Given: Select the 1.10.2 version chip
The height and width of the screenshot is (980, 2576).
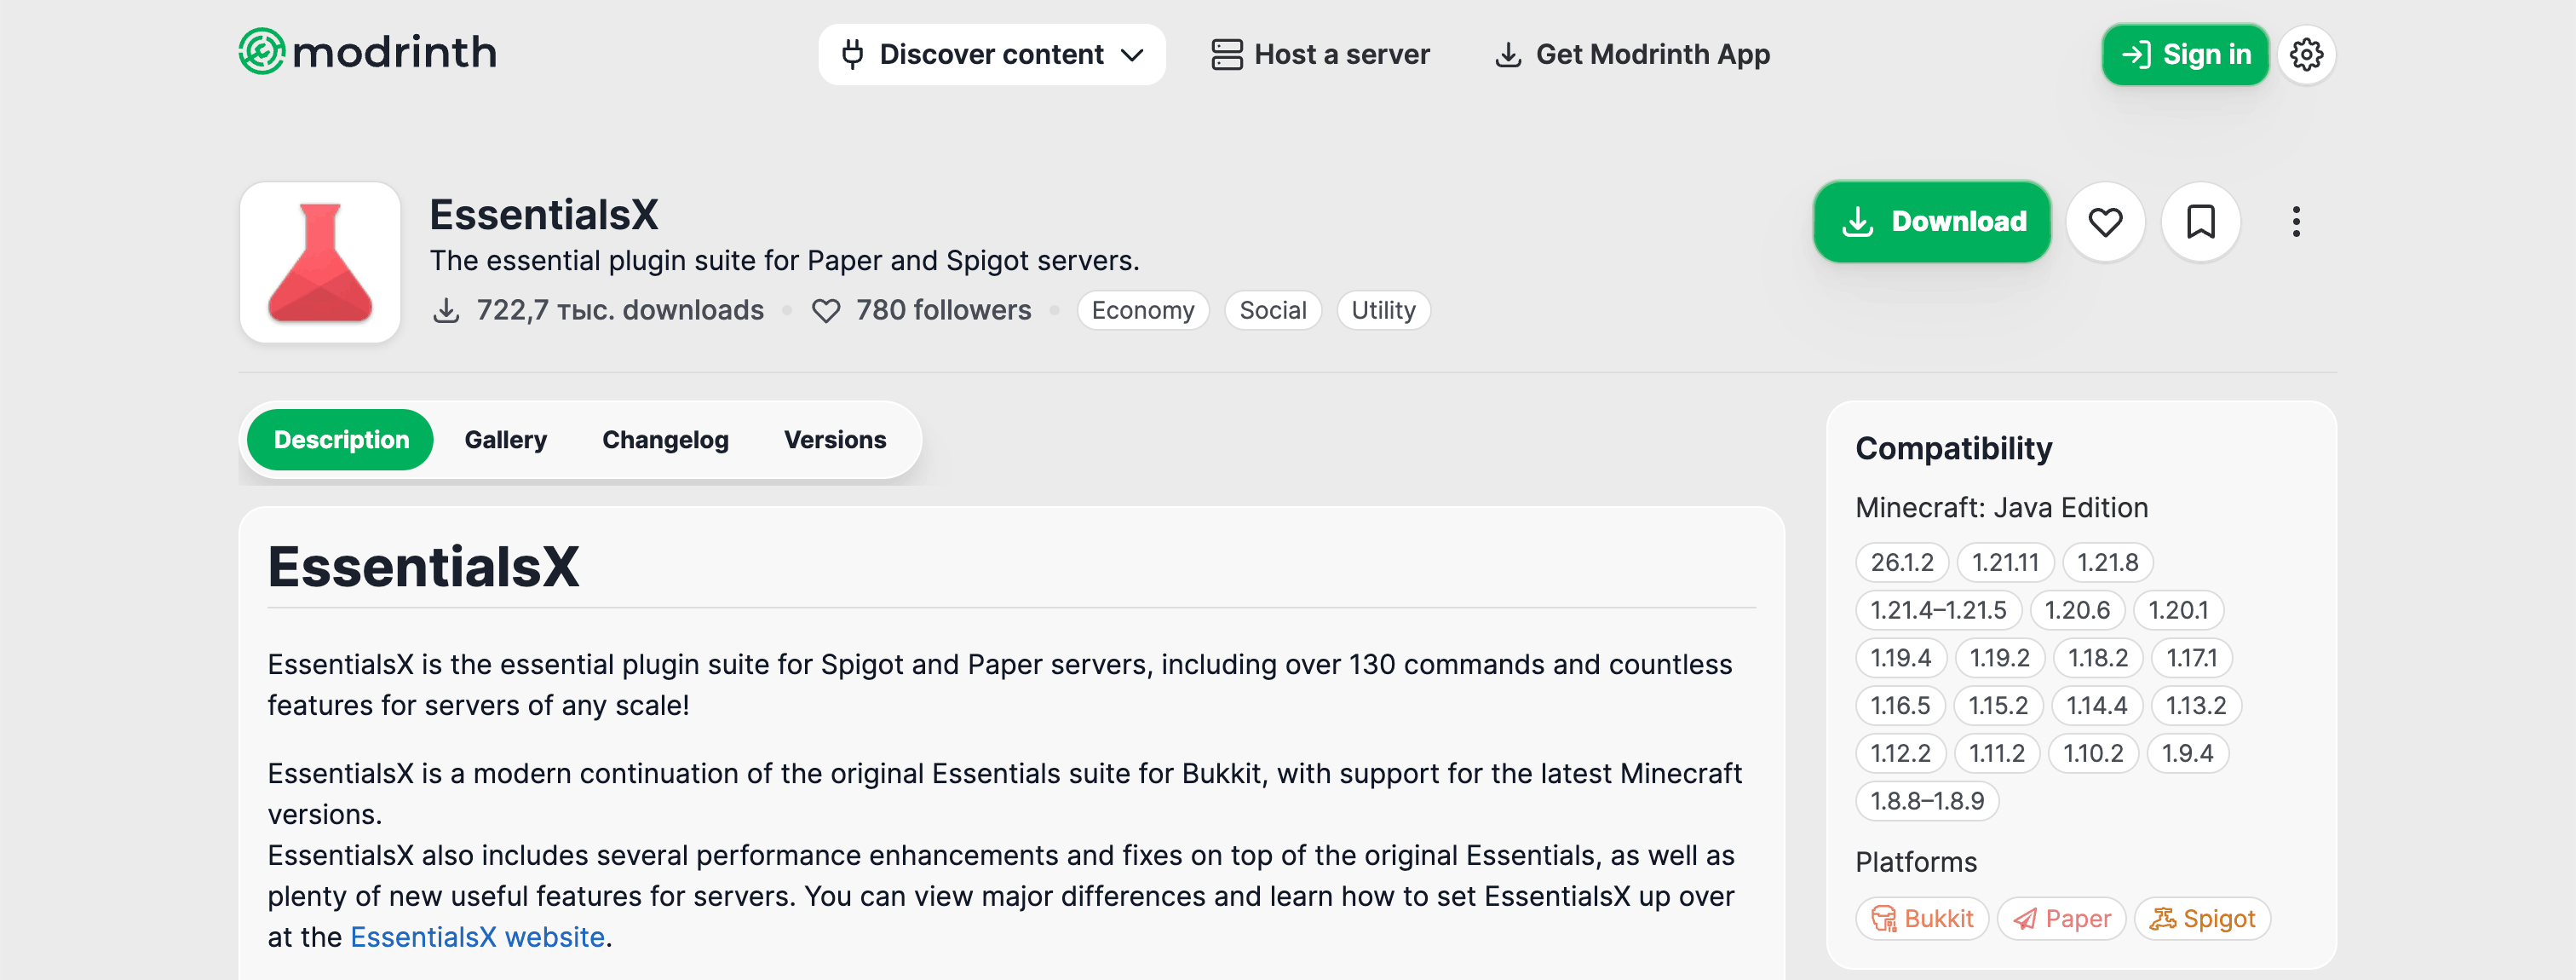Looking at the screenshot, I should [x=2093, y=753].
